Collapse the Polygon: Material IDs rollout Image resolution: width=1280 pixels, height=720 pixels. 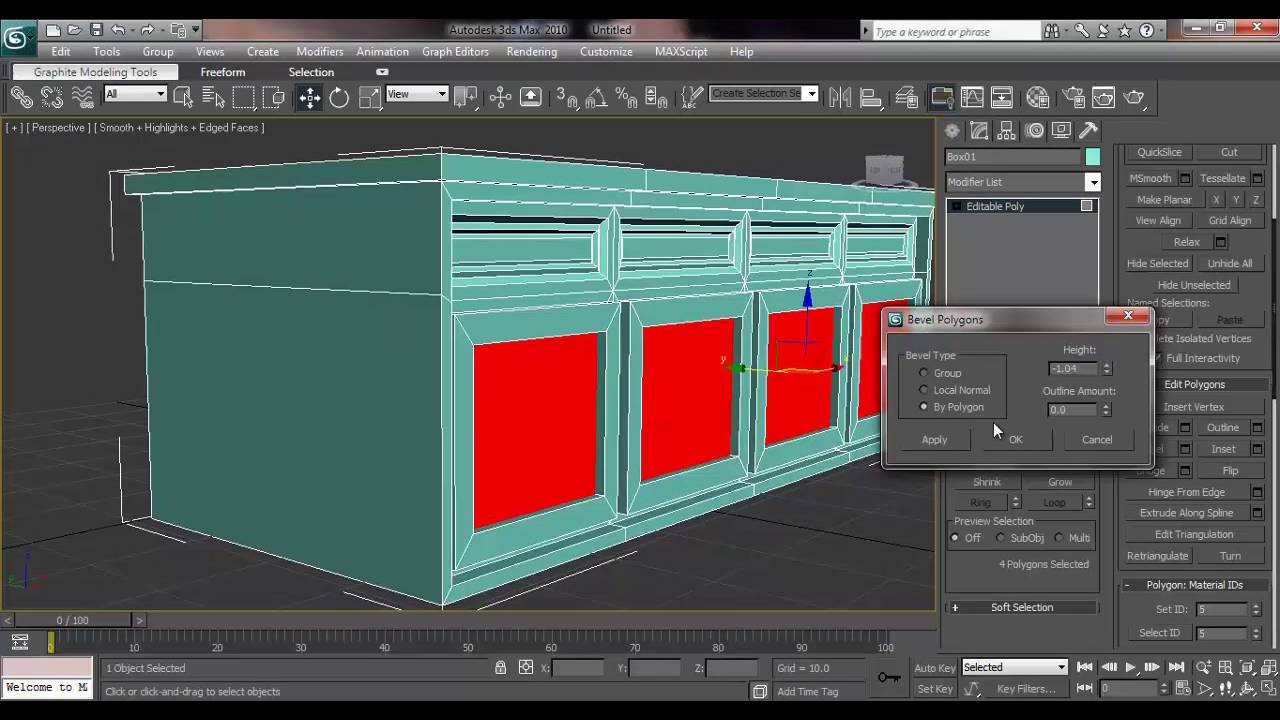[x=1194, y=585]
